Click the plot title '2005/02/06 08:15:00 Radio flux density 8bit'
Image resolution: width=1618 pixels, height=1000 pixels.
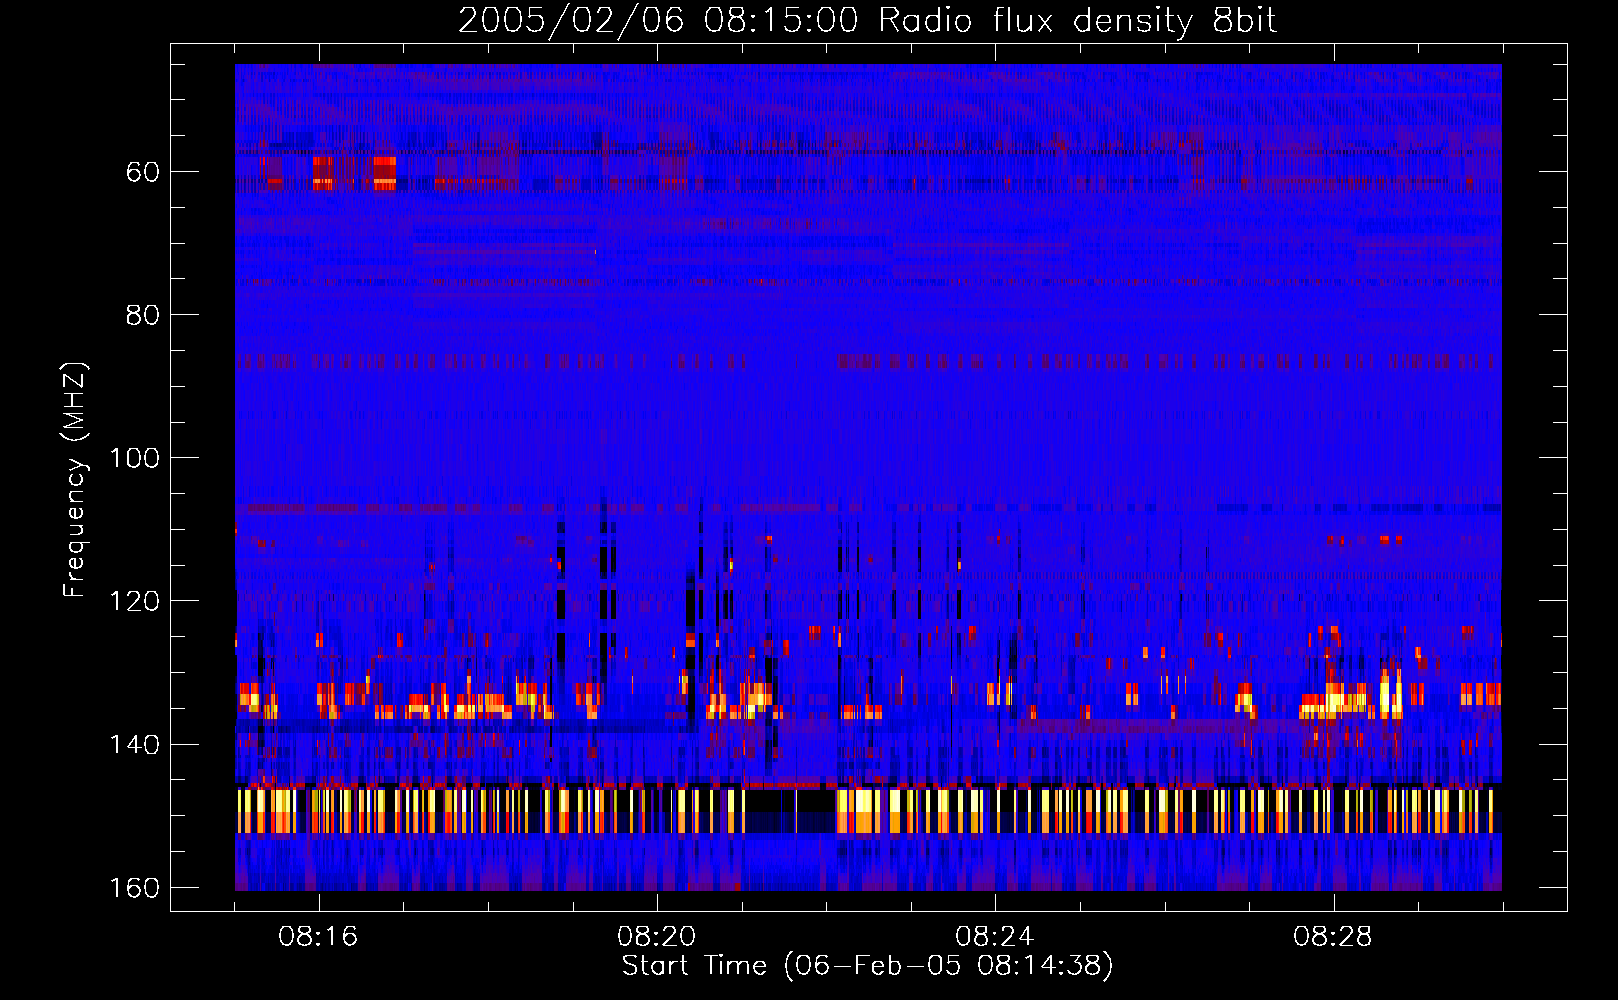click(867, 20)
